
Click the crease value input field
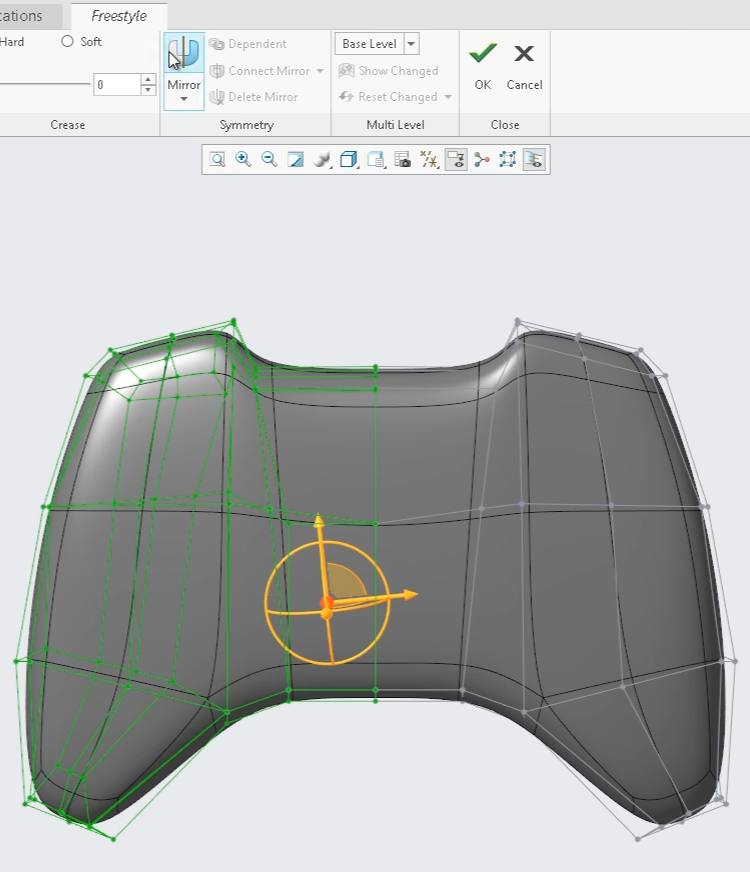pos(117,85)
